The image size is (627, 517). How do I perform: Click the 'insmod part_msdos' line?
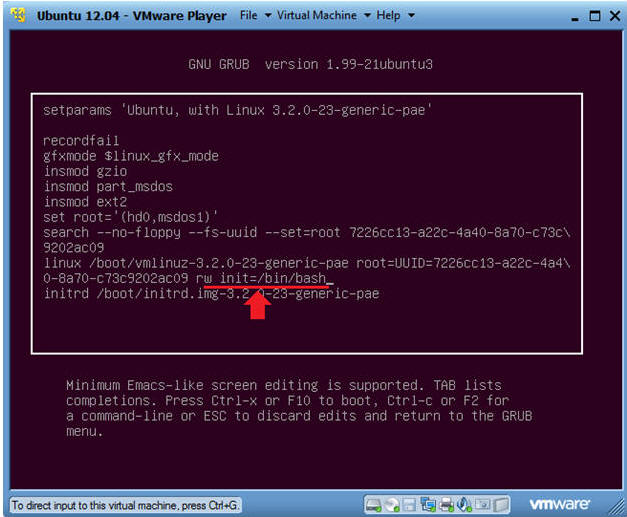108,186
